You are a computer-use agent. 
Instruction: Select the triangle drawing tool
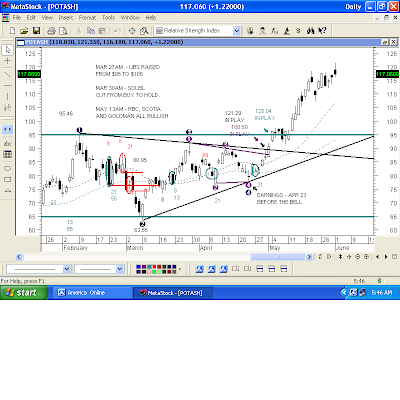pos(8,191)
